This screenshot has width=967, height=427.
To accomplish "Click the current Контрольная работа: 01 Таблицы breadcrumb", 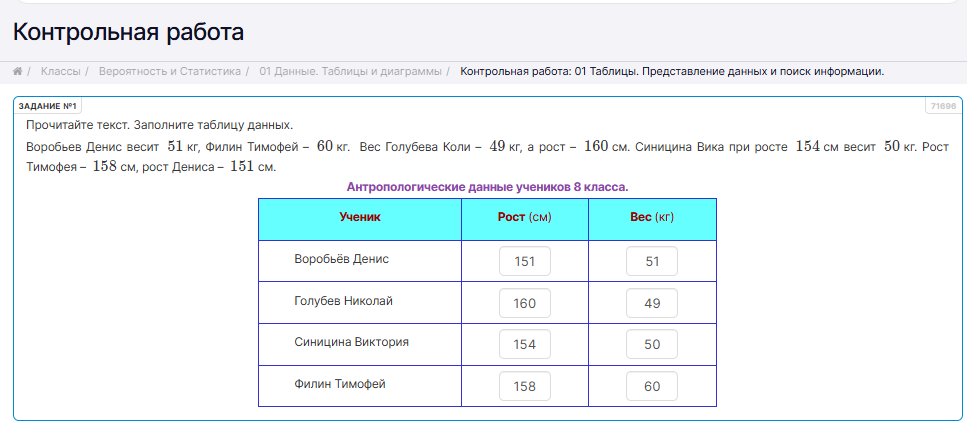I will (672, 72).
